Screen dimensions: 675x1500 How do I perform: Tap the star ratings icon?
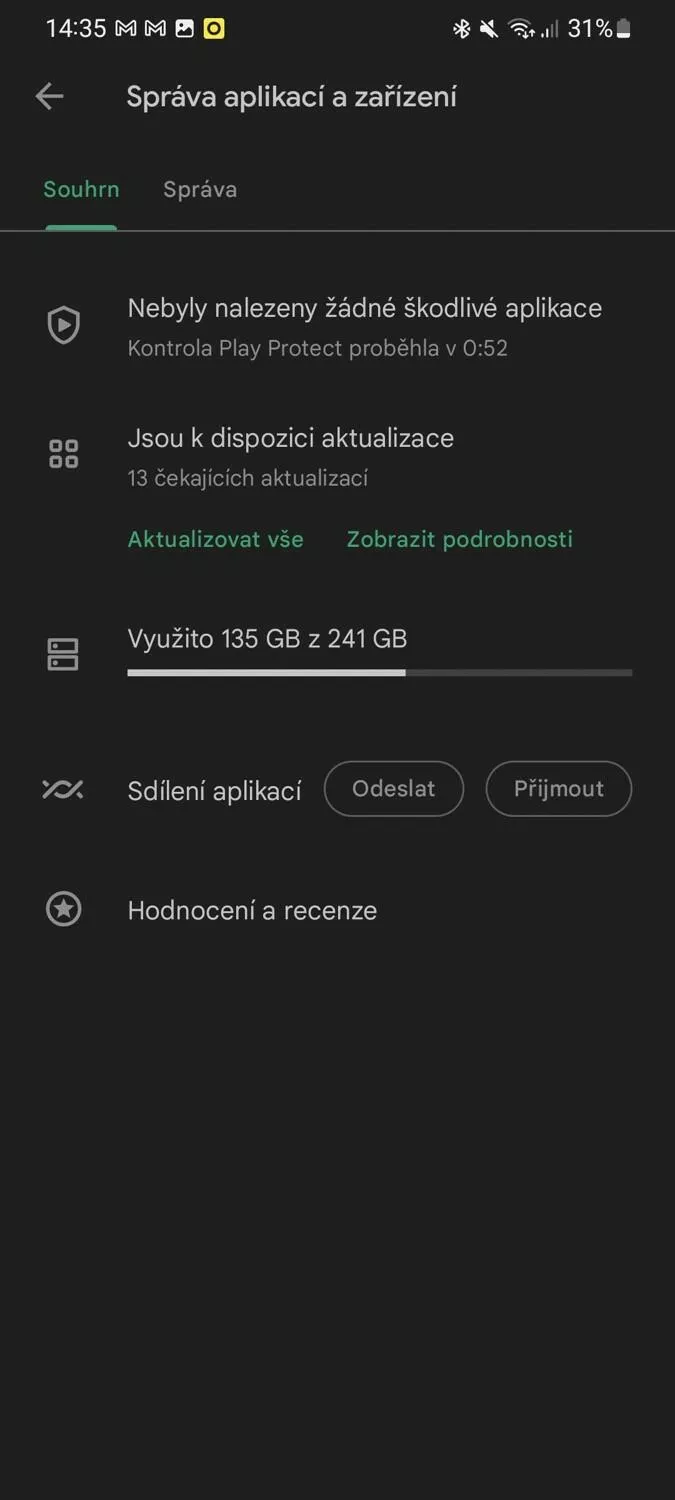click(x=64, y=909)
